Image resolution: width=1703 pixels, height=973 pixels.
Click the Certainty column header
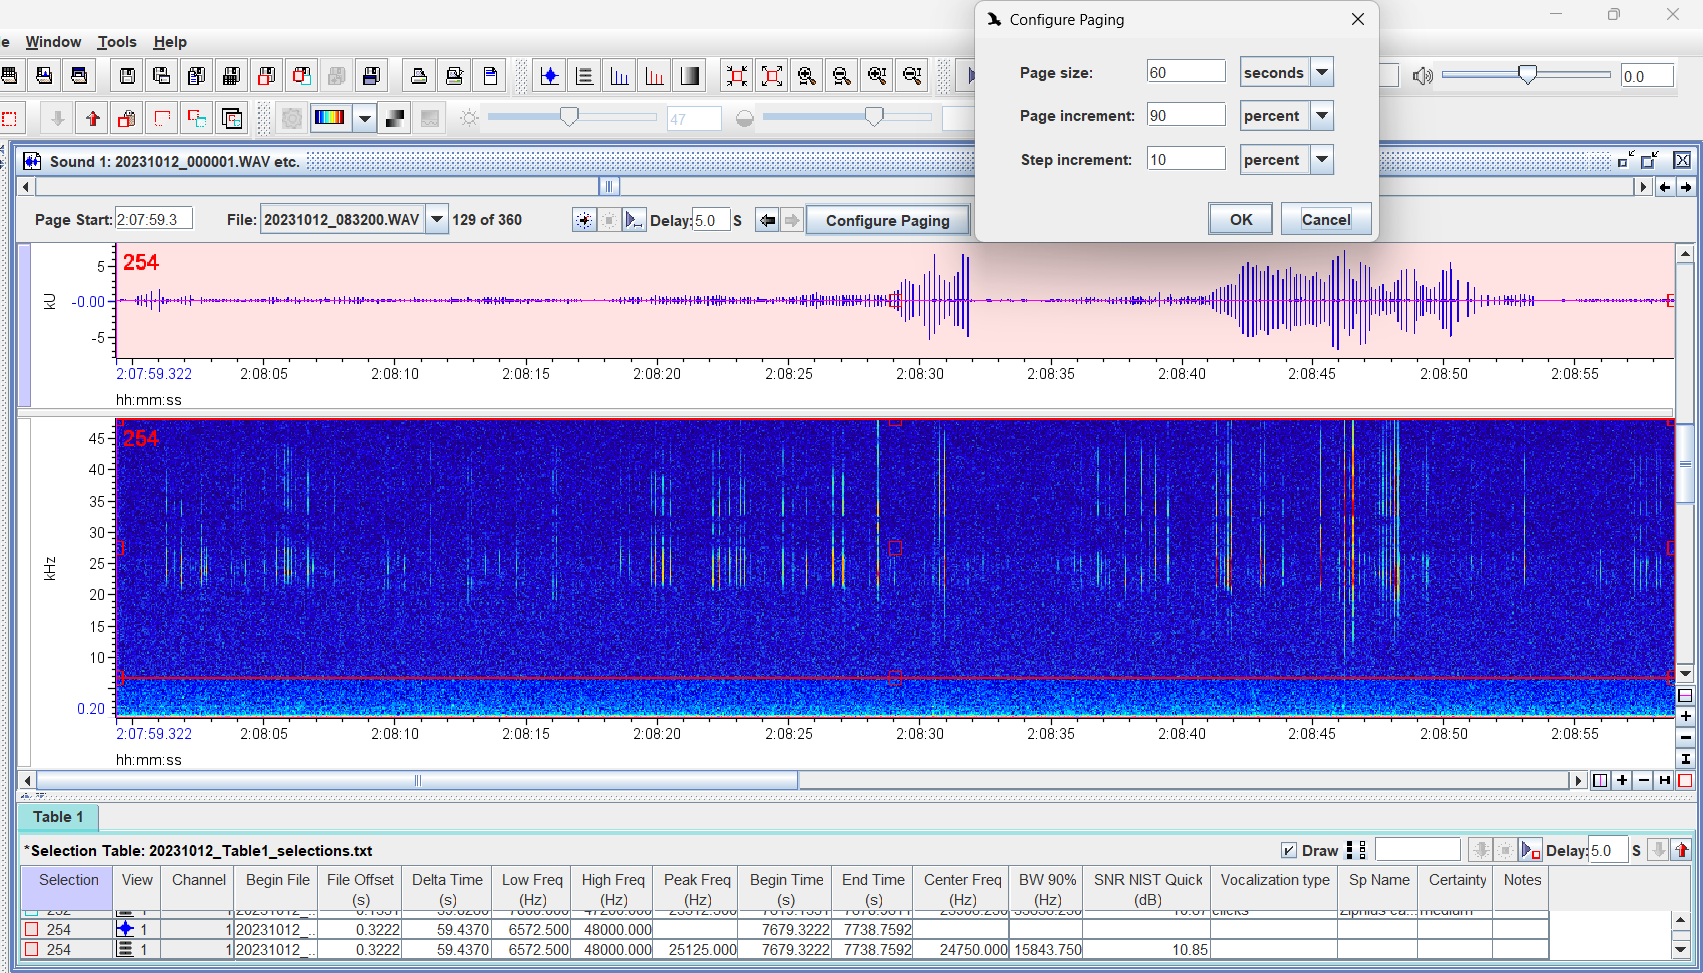pos(1457,888)
